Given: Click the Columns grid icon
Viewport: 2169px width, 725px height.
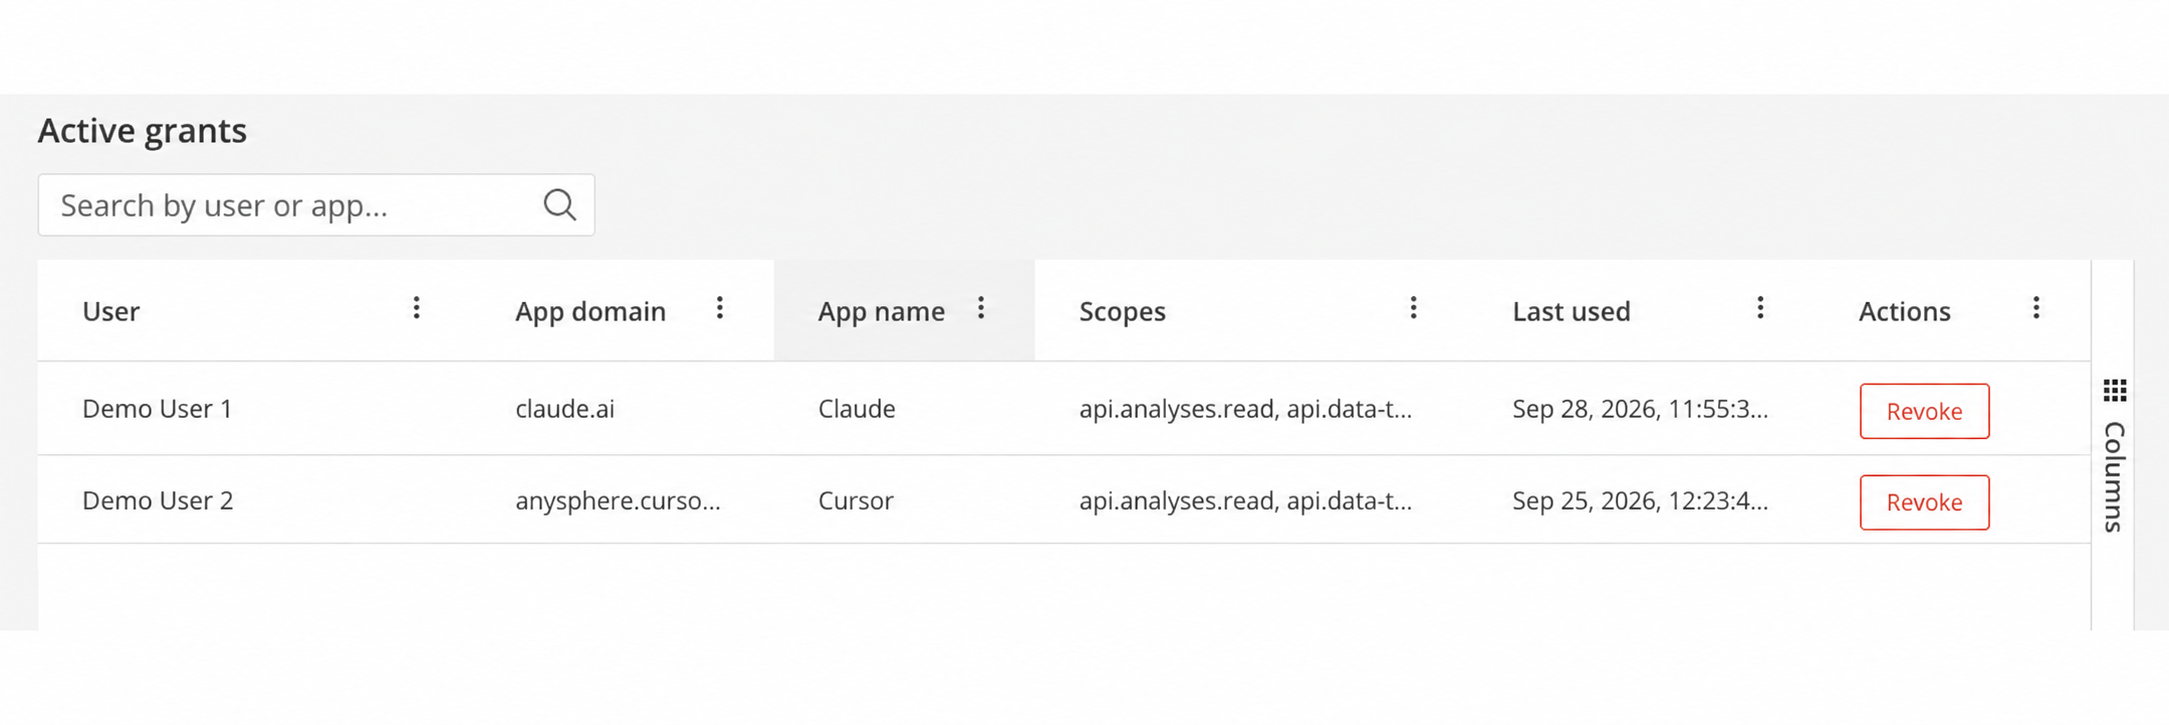Looking at the screenshot, I should point(2114,390).
